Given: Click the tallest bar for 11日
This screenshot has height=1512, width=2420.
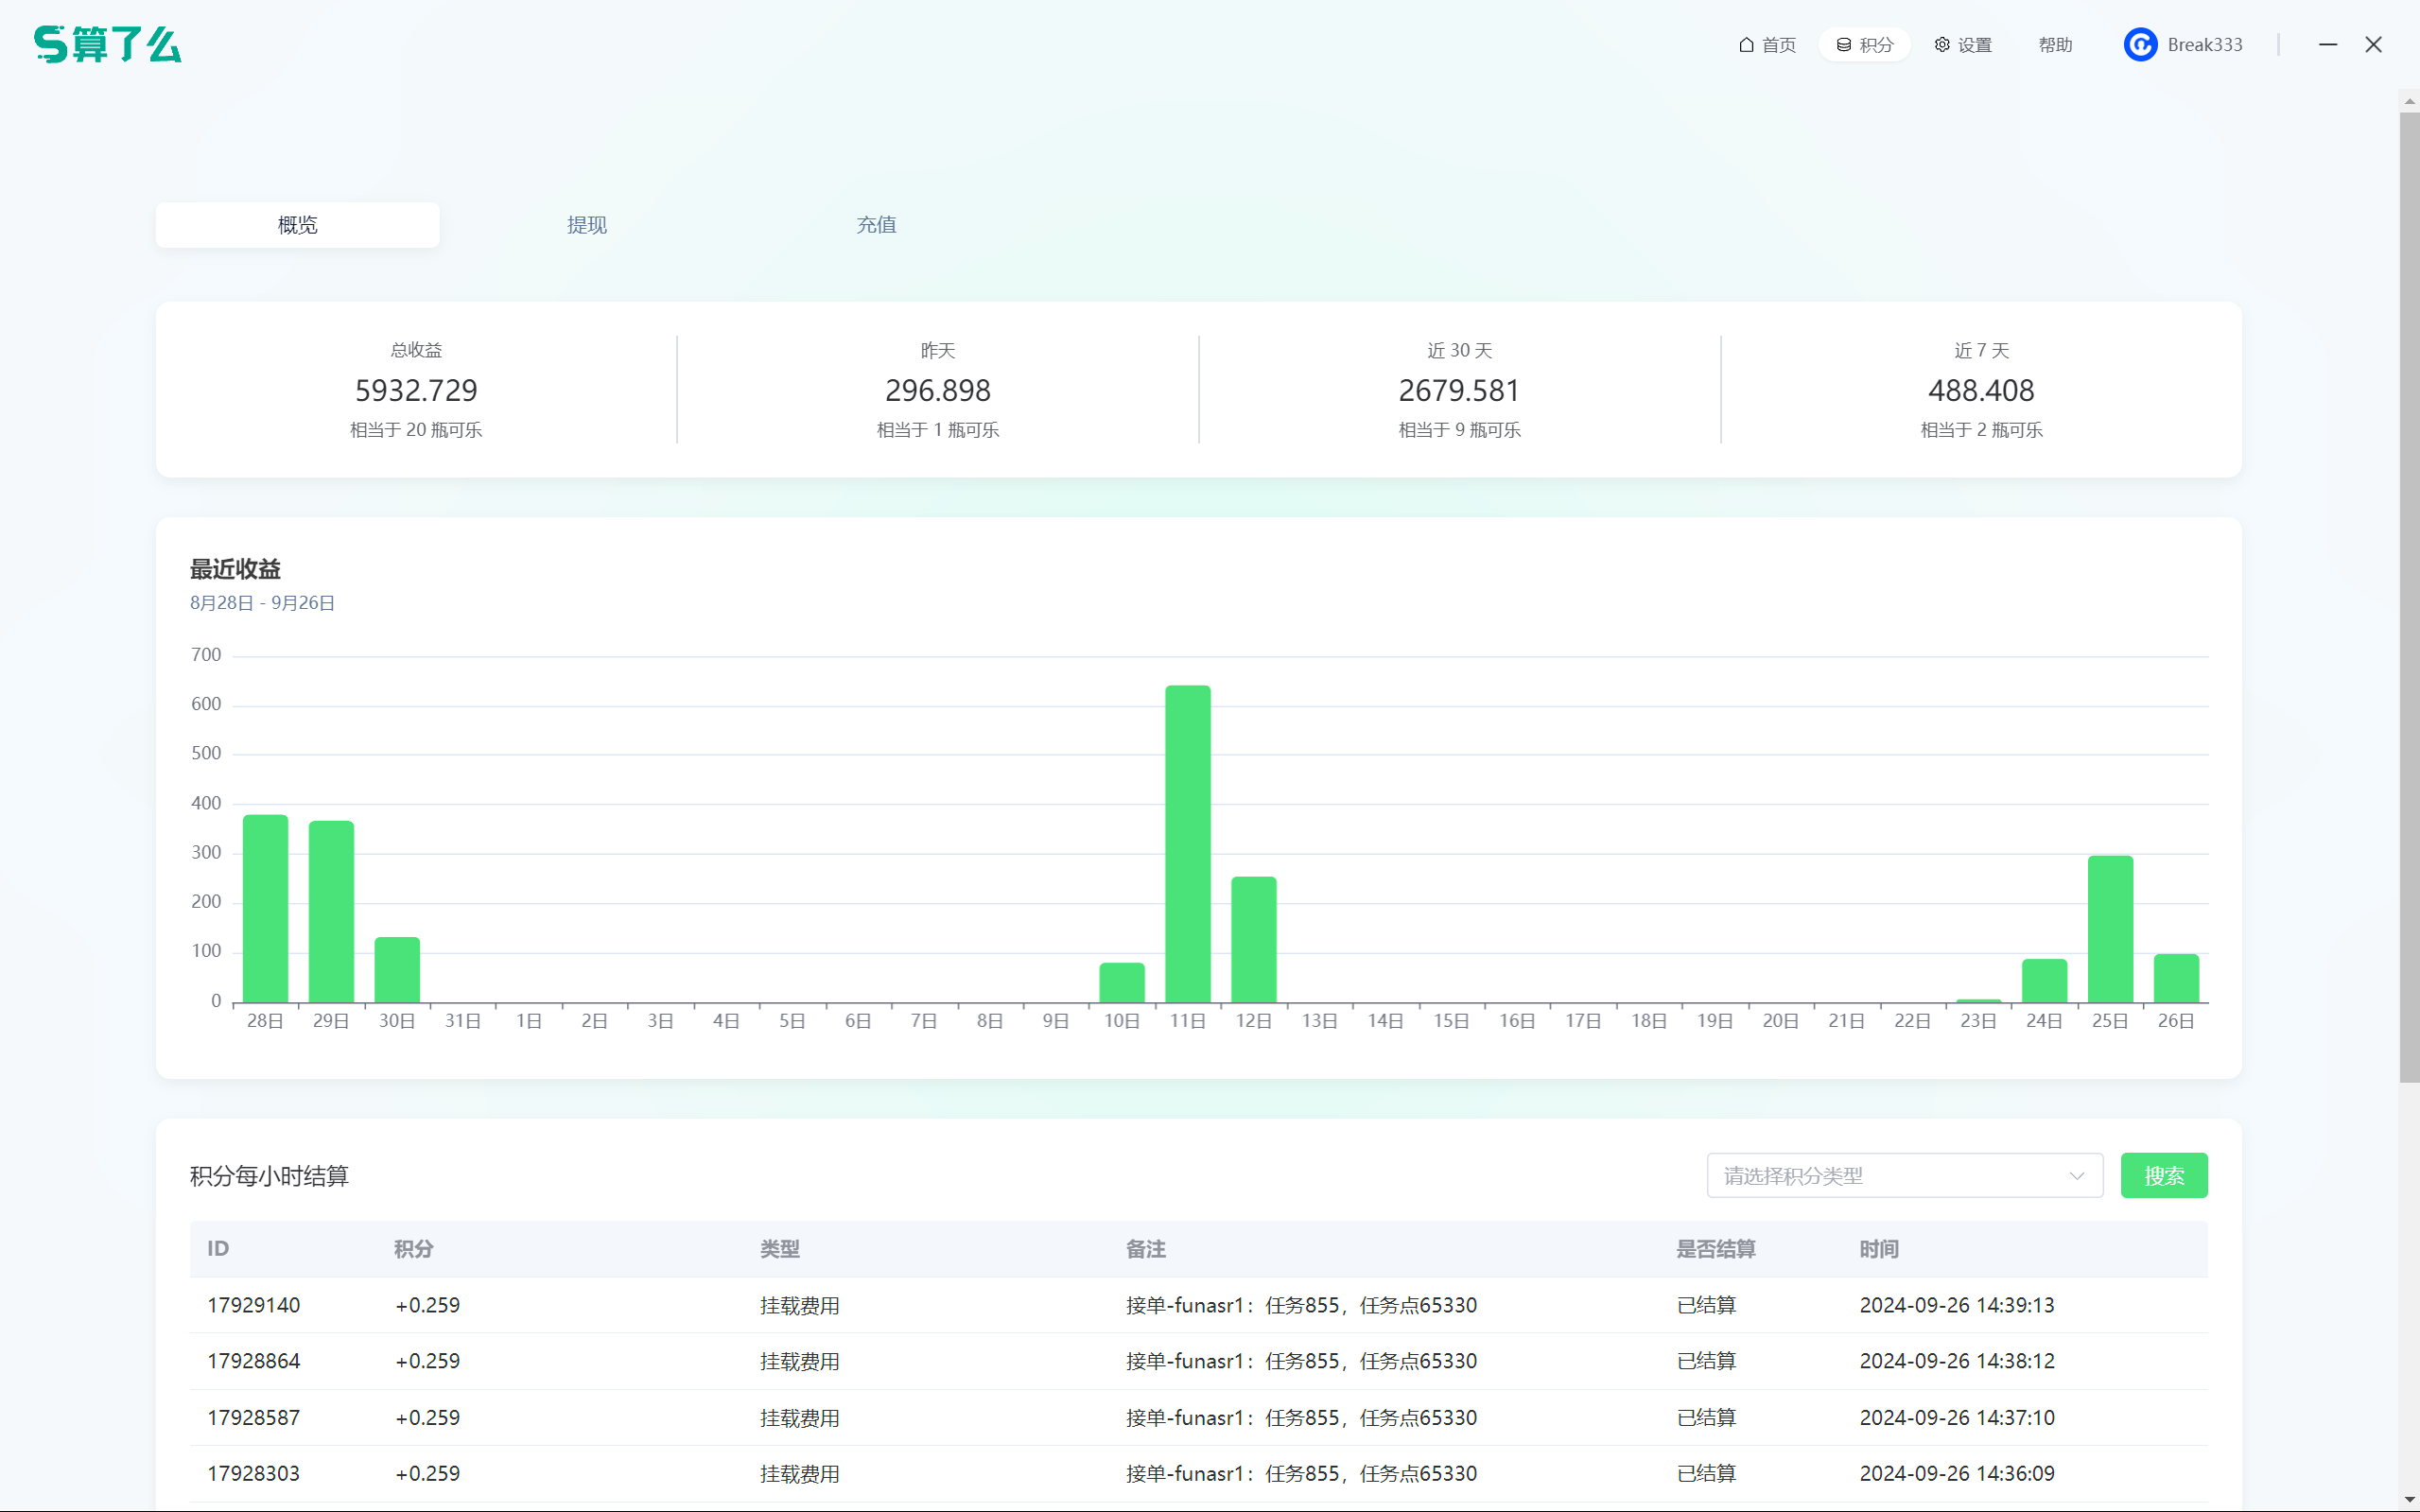Looking at the screenshot, I should point(1187,843).
